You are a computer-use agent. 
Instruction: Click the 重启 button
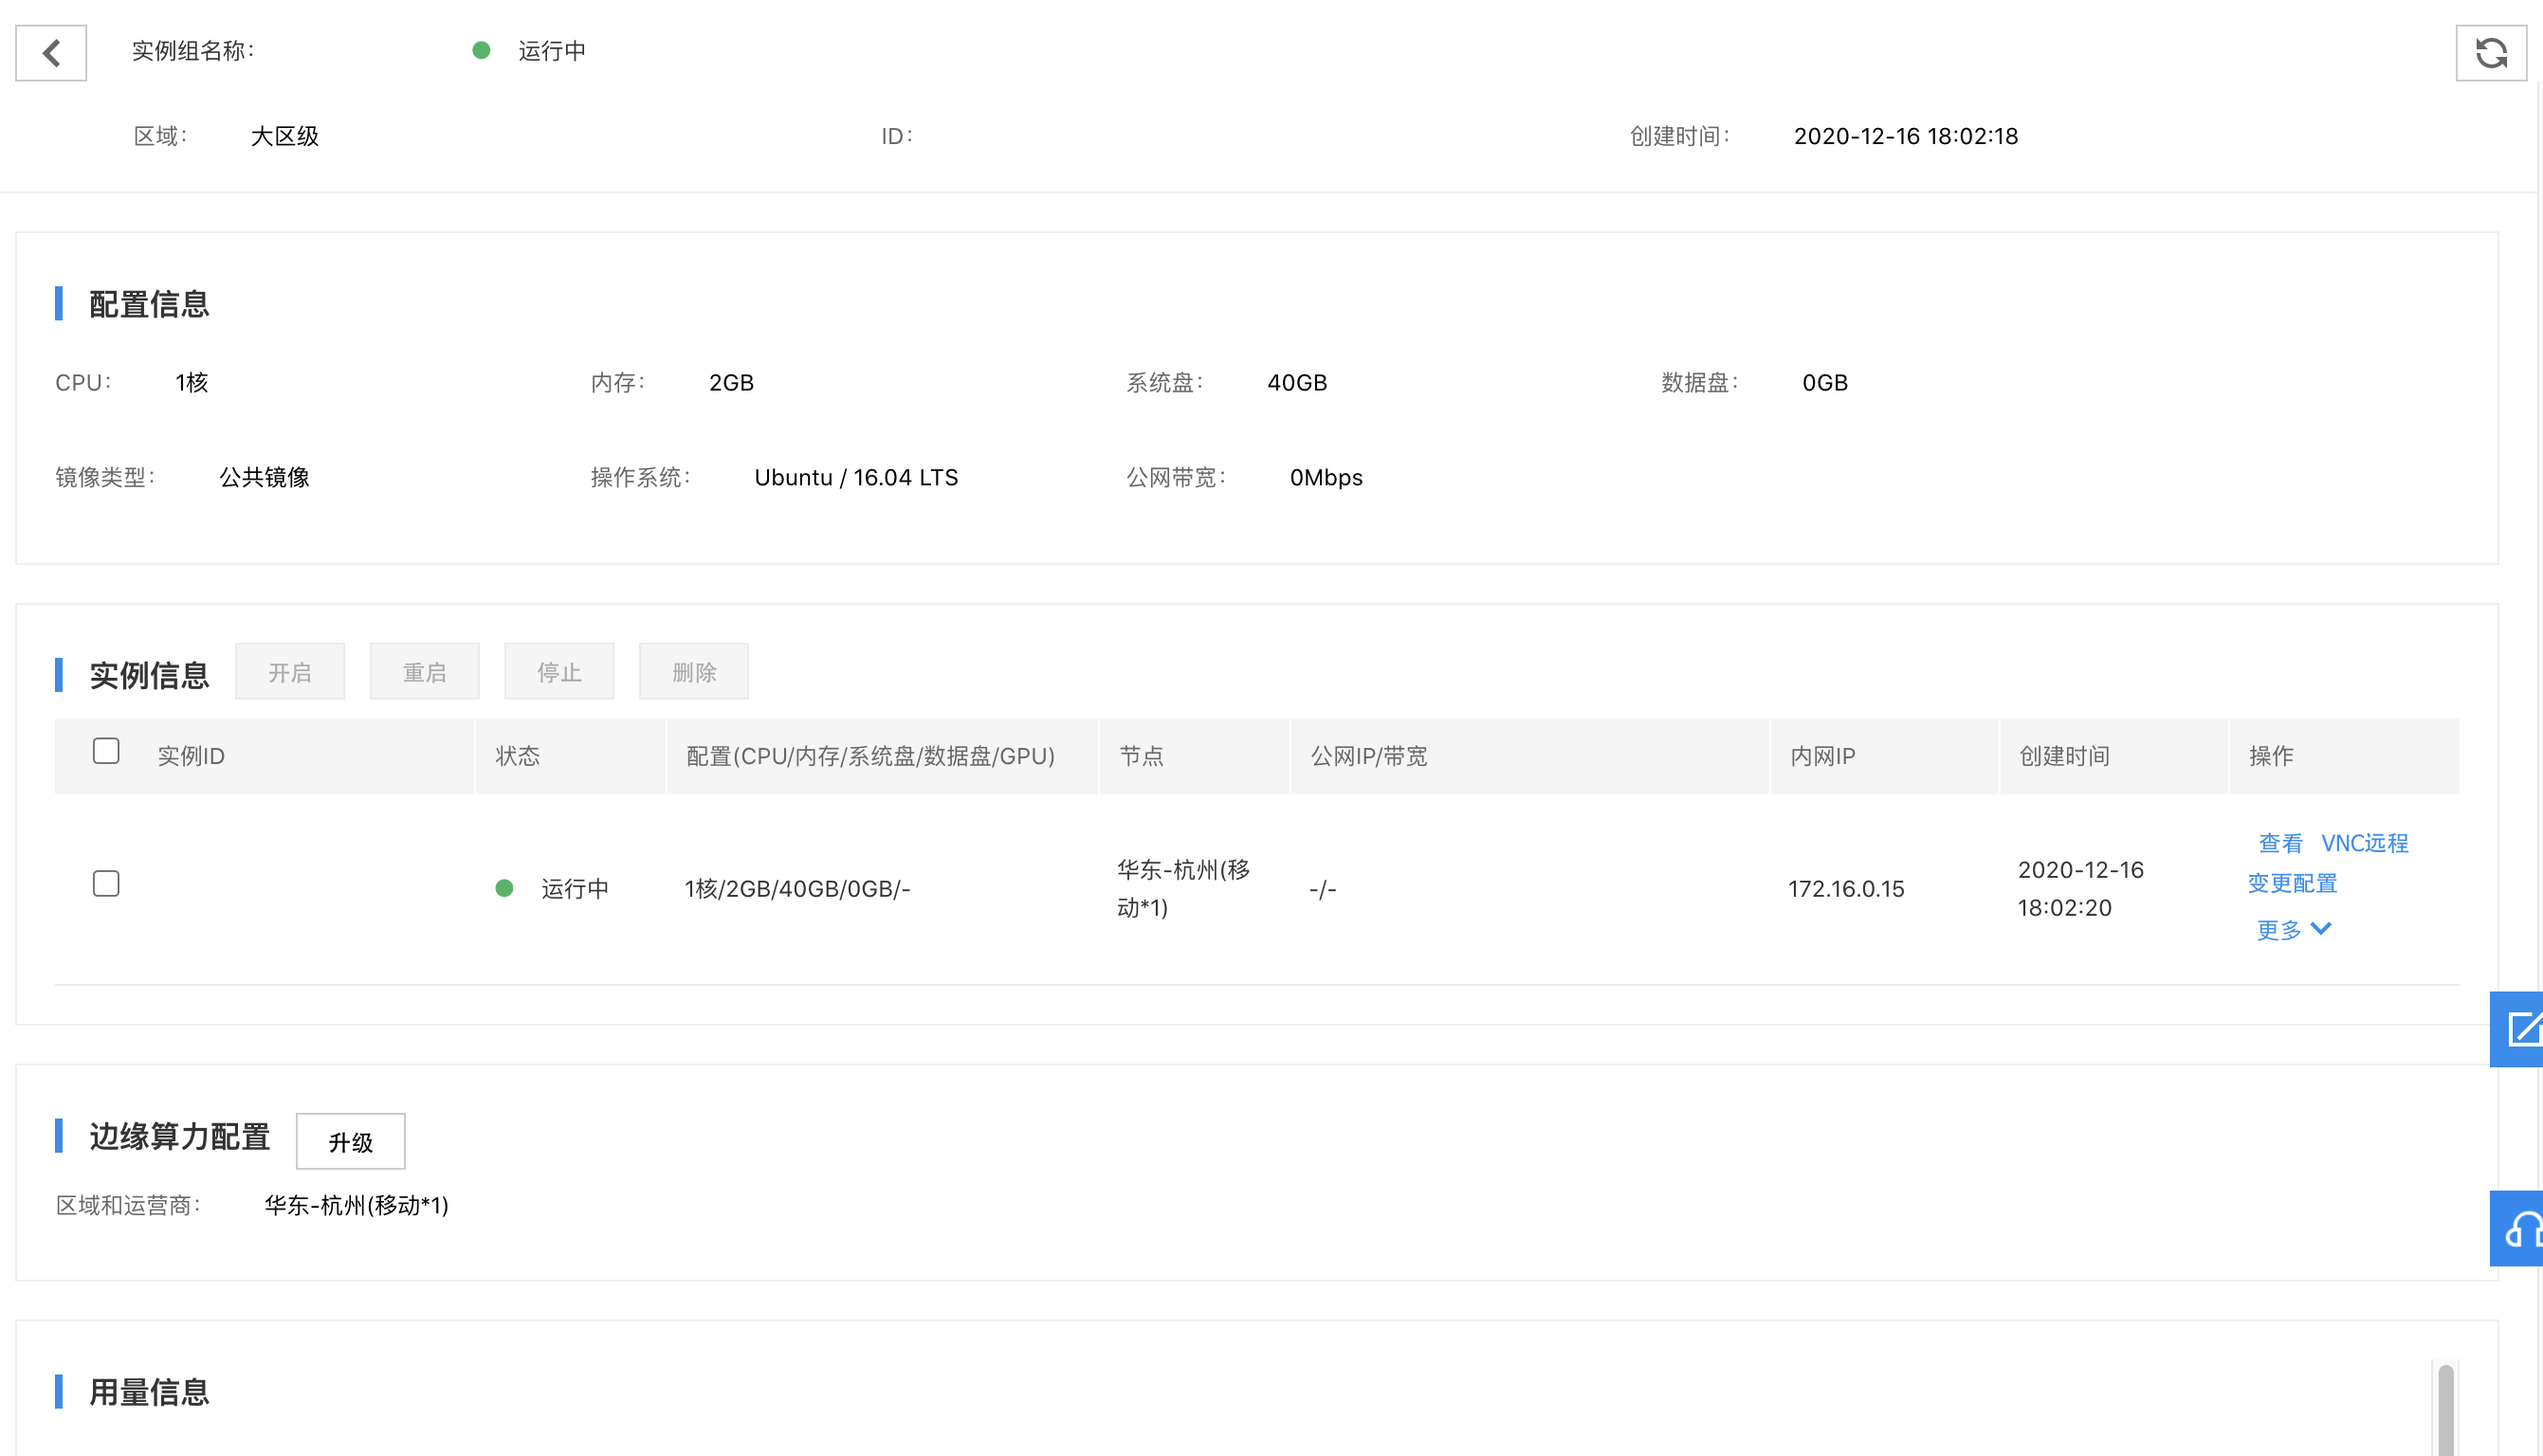(x=424, y=672)
